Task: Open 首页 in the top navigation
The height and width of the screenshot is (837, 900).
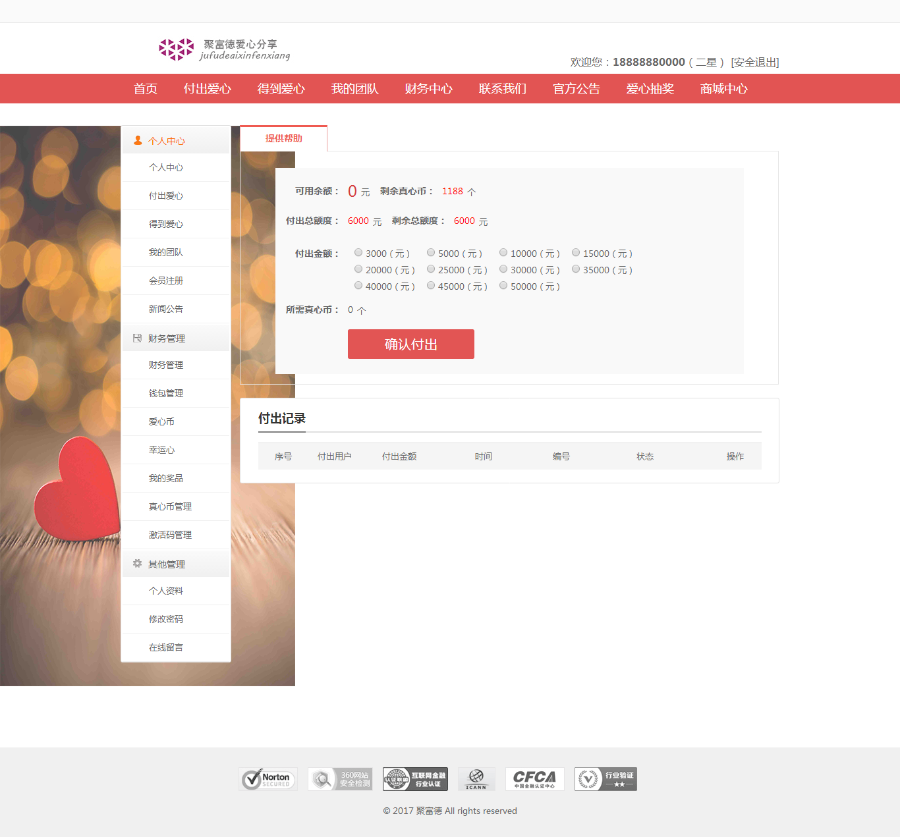Action: click(145, 88)
